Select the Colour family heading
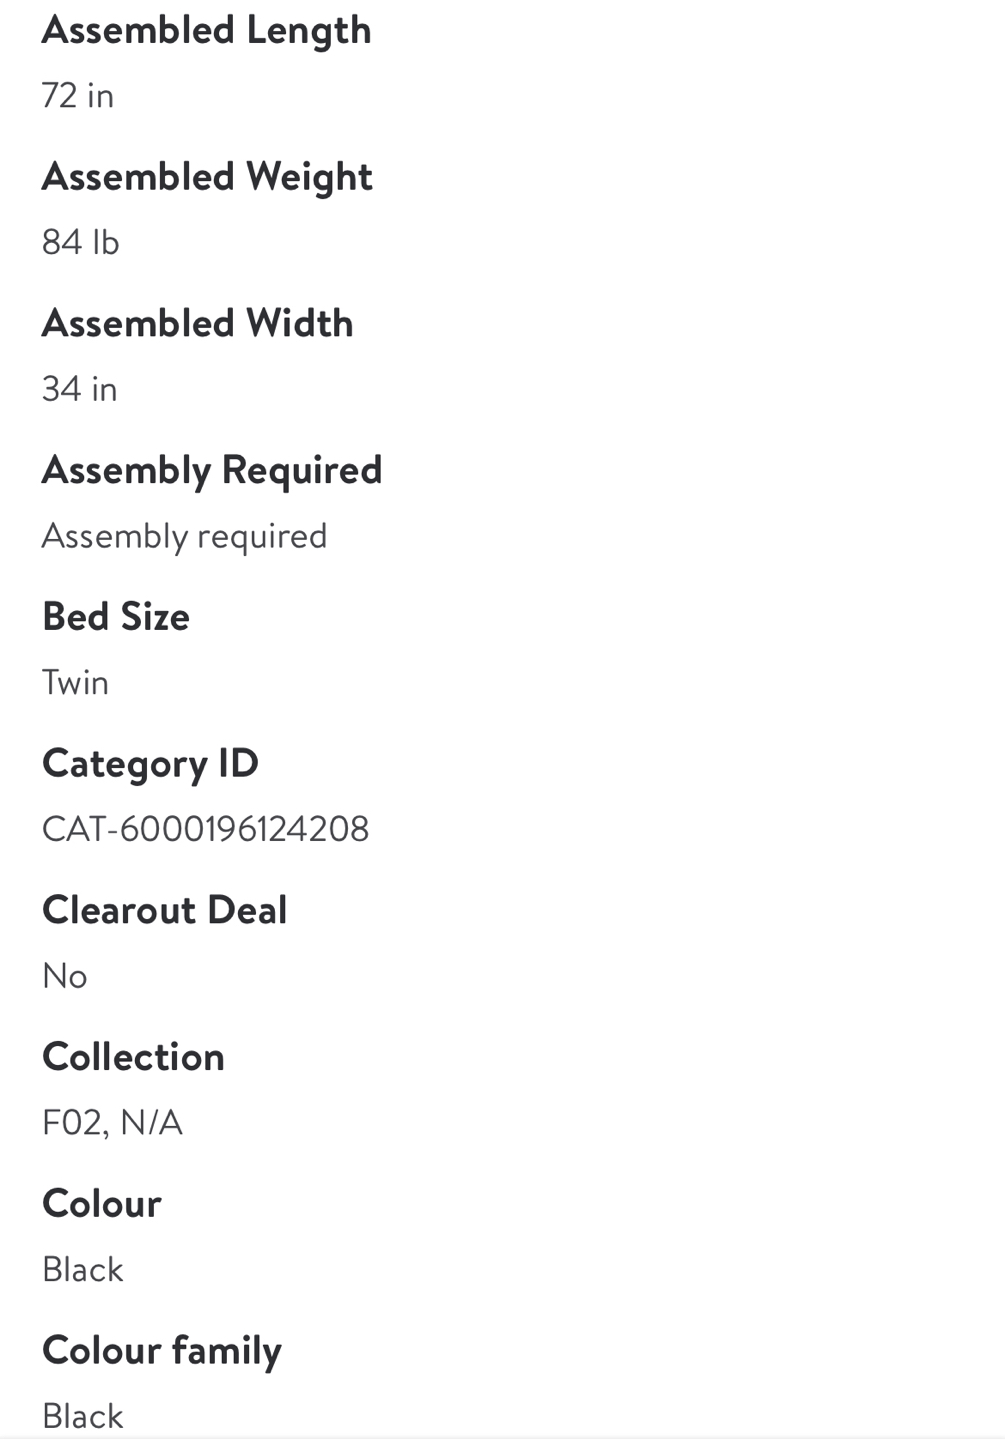Screen dimensions: 1005x1440 click(162, 1351)
